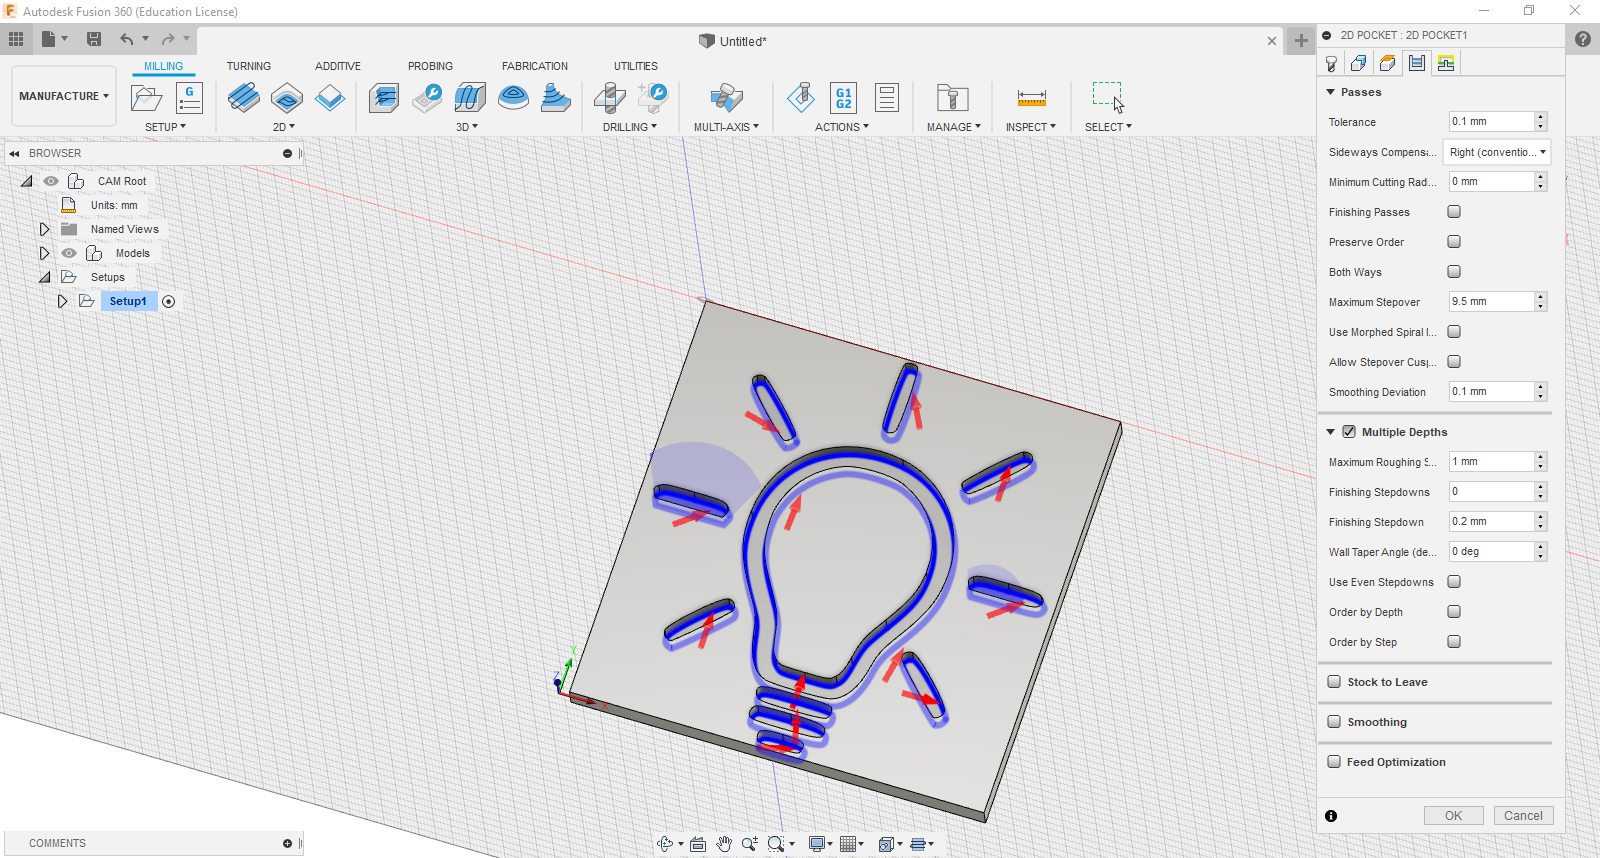Switch to the UTILITIES tab
The width and height of the screenshot is (1600, 858).
[636, 66]
